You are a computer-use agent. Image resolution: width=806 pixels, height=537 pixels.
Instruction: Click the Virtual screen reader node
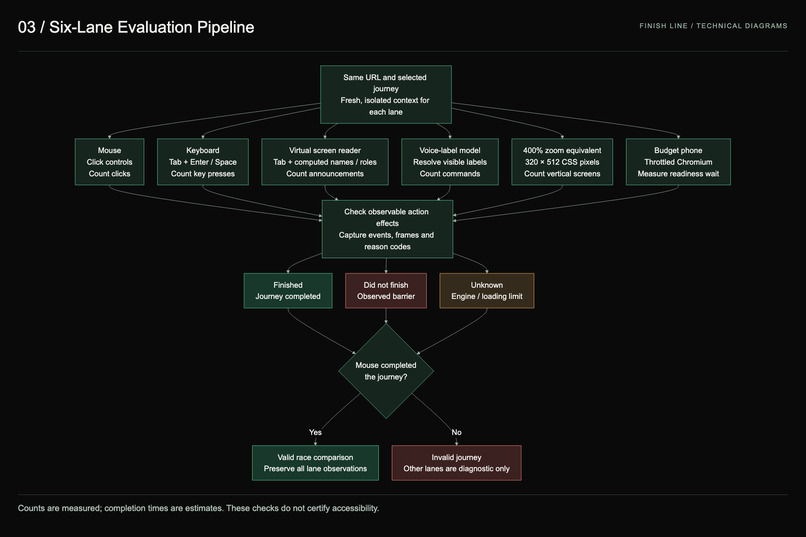pos(325,162)
